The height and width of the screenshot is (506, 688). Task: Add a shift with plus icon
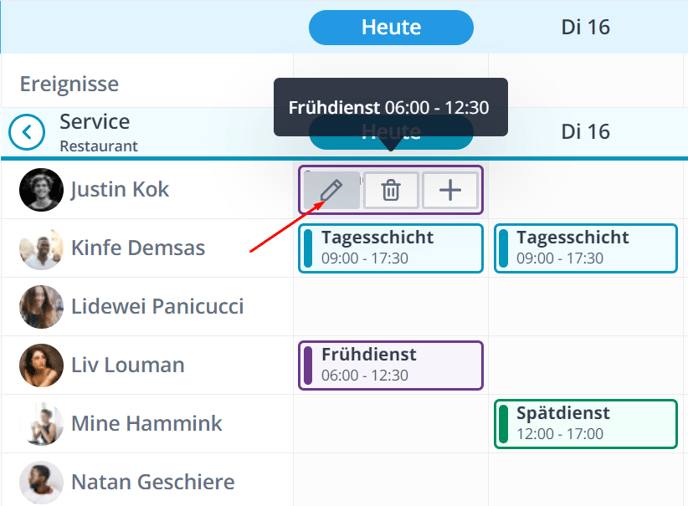pos(450,190)
